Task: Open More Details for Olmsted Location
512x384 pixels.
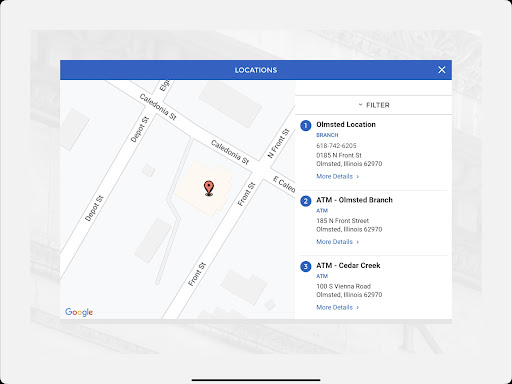Action: pos(338,176)
